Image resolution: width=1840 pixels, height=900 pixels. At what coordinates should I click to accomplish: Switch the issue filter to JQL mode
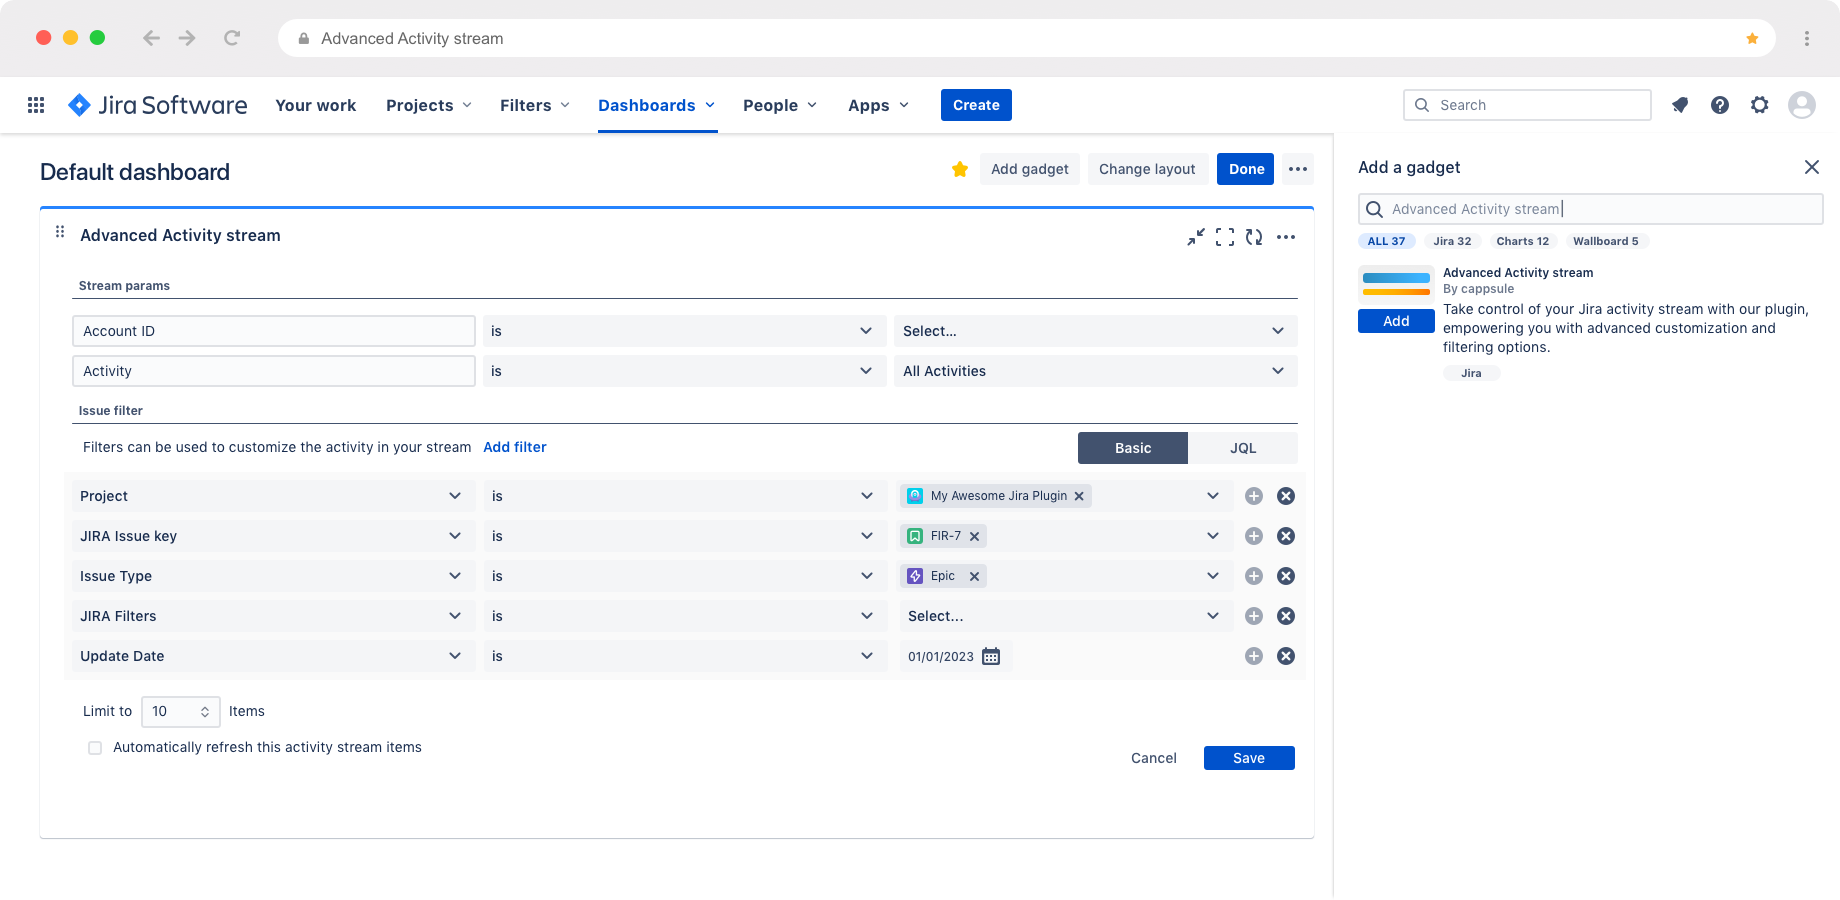[x=1243, y=448]
